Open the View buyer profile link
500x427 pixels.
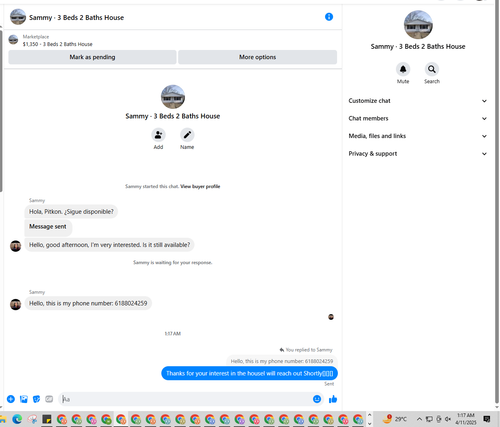200,186
